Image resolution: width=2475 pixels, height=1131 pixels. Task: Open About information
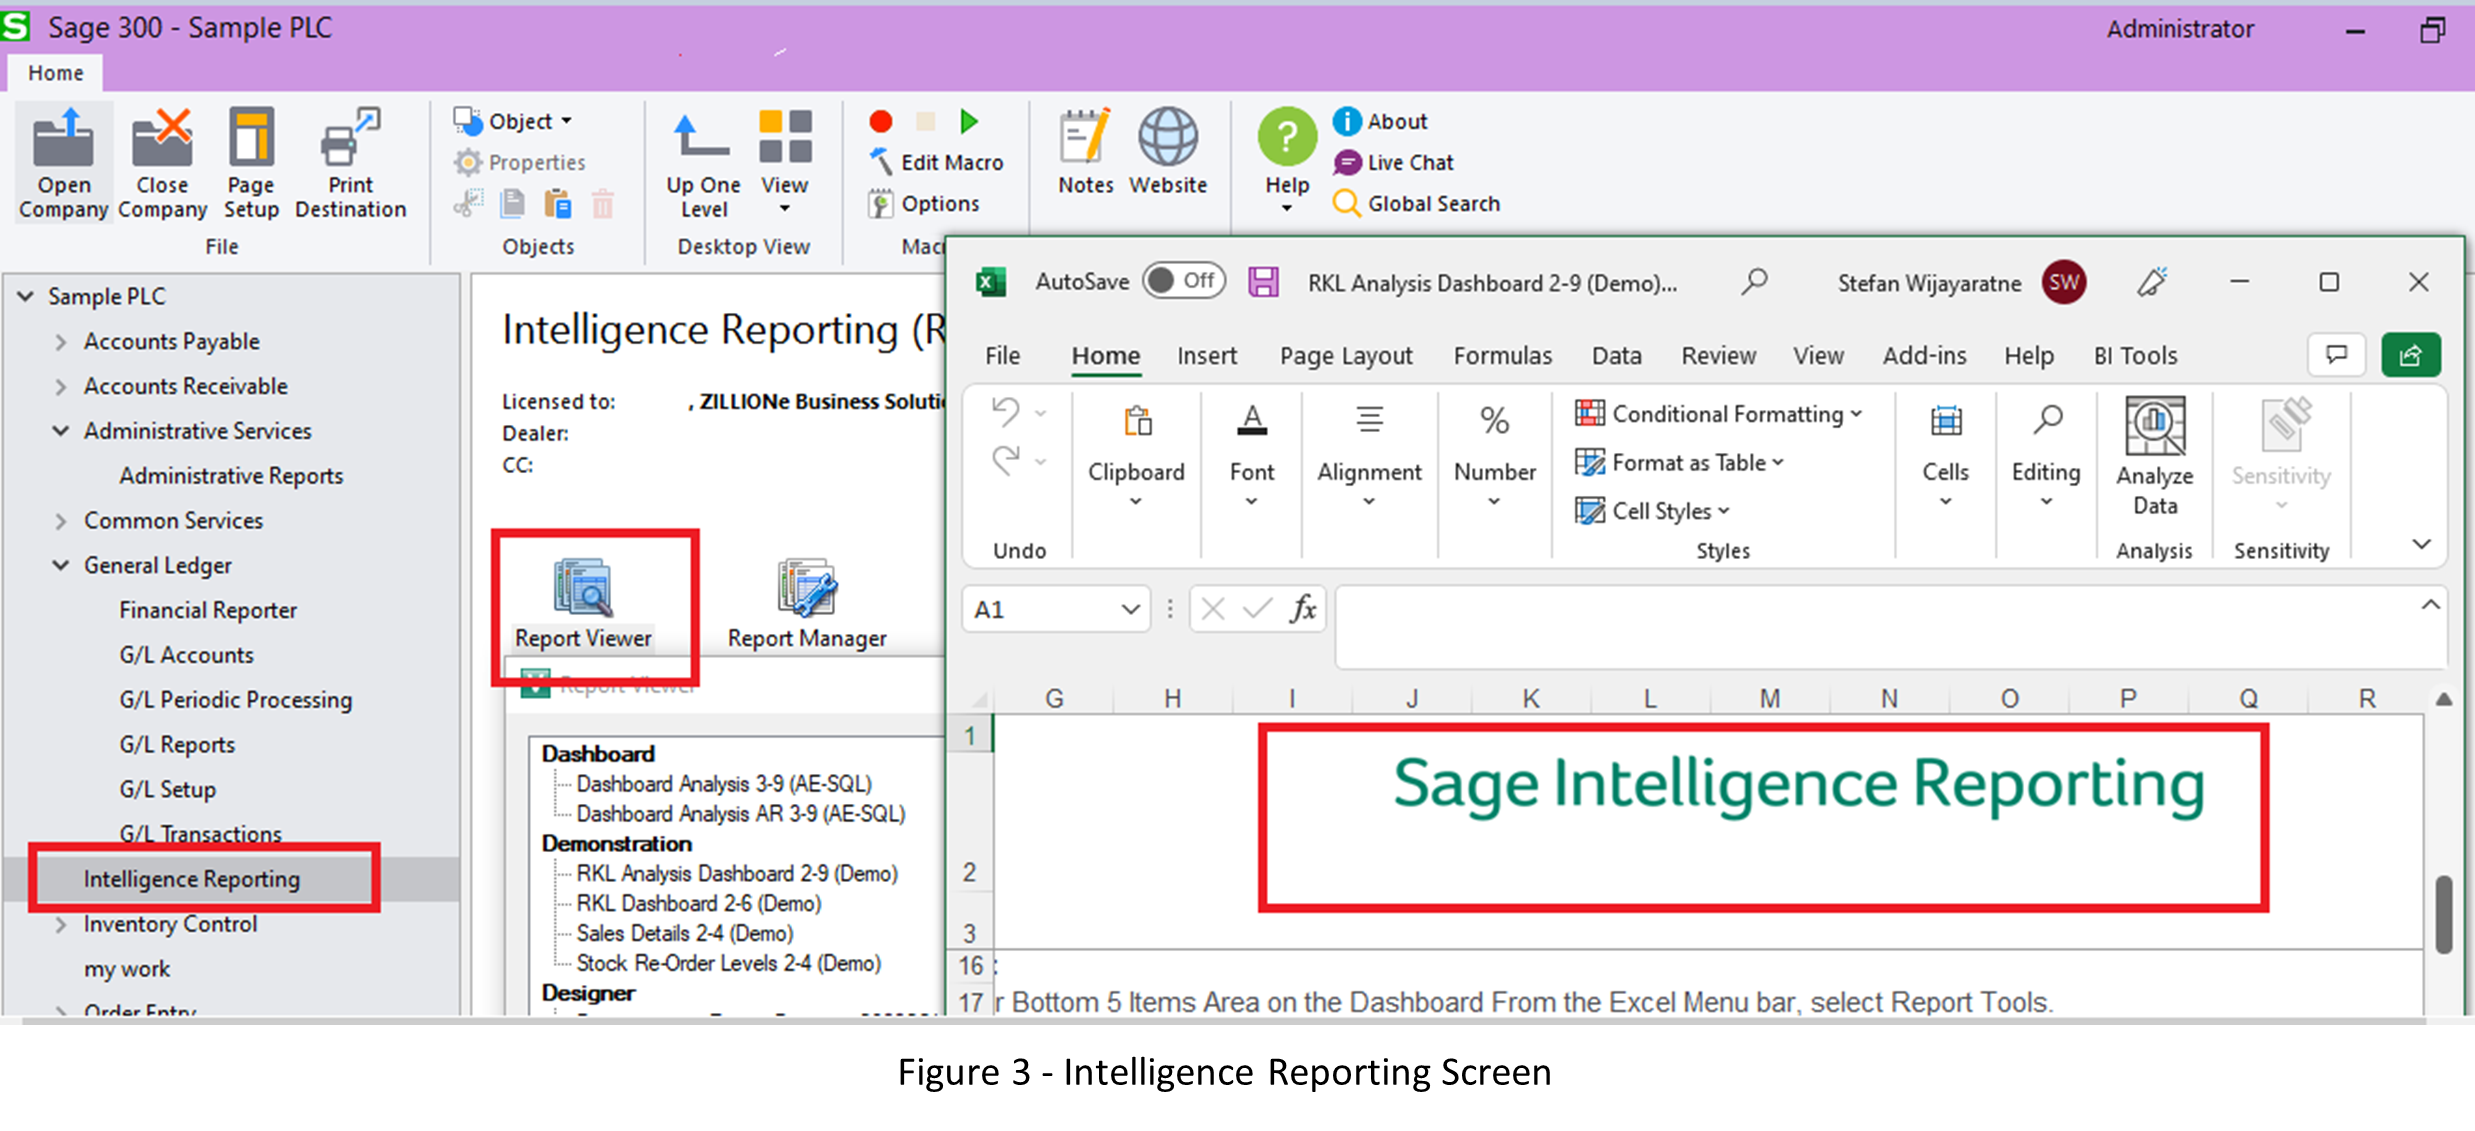click(x=1380, y=121)
